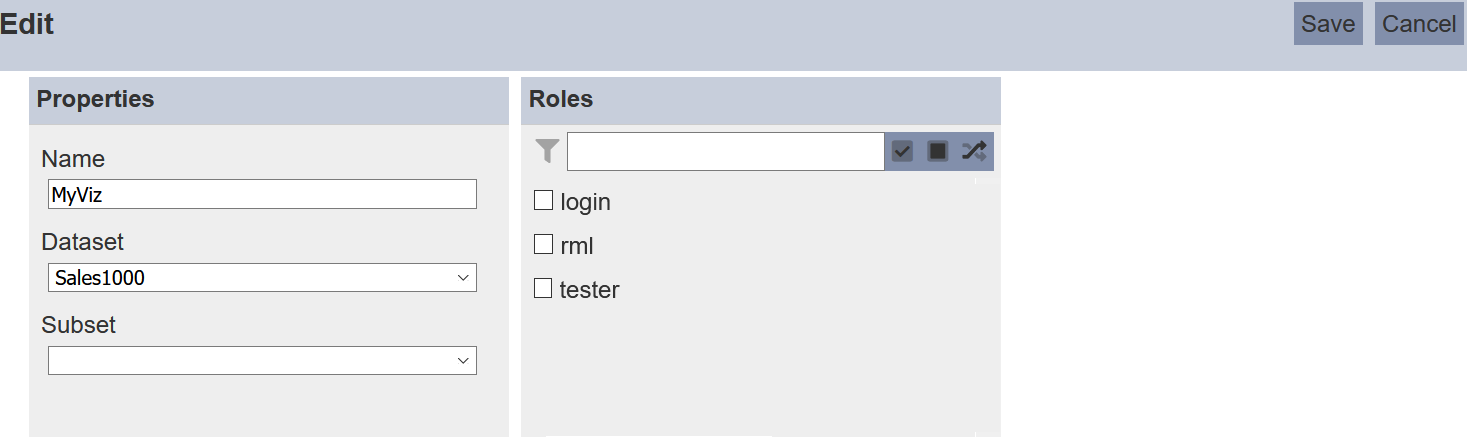1467x441 pixels.
Task: Focus the Name field containing MyViz
Action: coord(262,195)
